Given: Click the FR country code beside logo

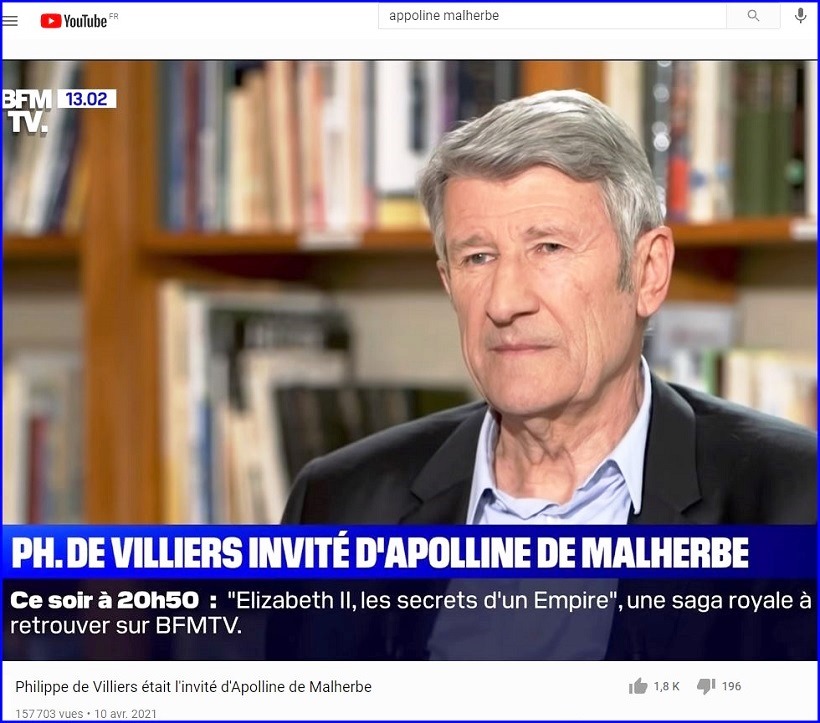Looking at the screenshot, I should click(113, 16).
